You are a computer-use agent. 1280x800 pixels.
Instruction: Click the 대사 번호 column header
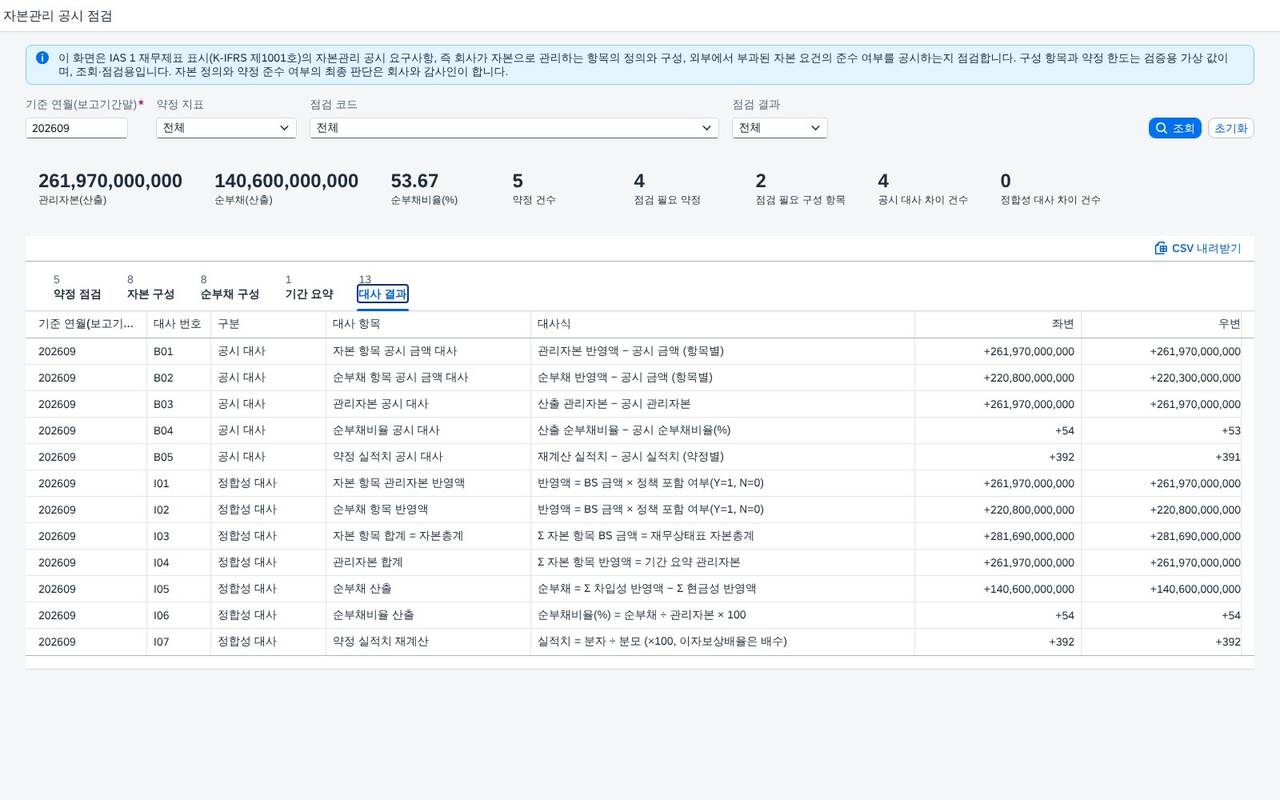coord(178,324)
